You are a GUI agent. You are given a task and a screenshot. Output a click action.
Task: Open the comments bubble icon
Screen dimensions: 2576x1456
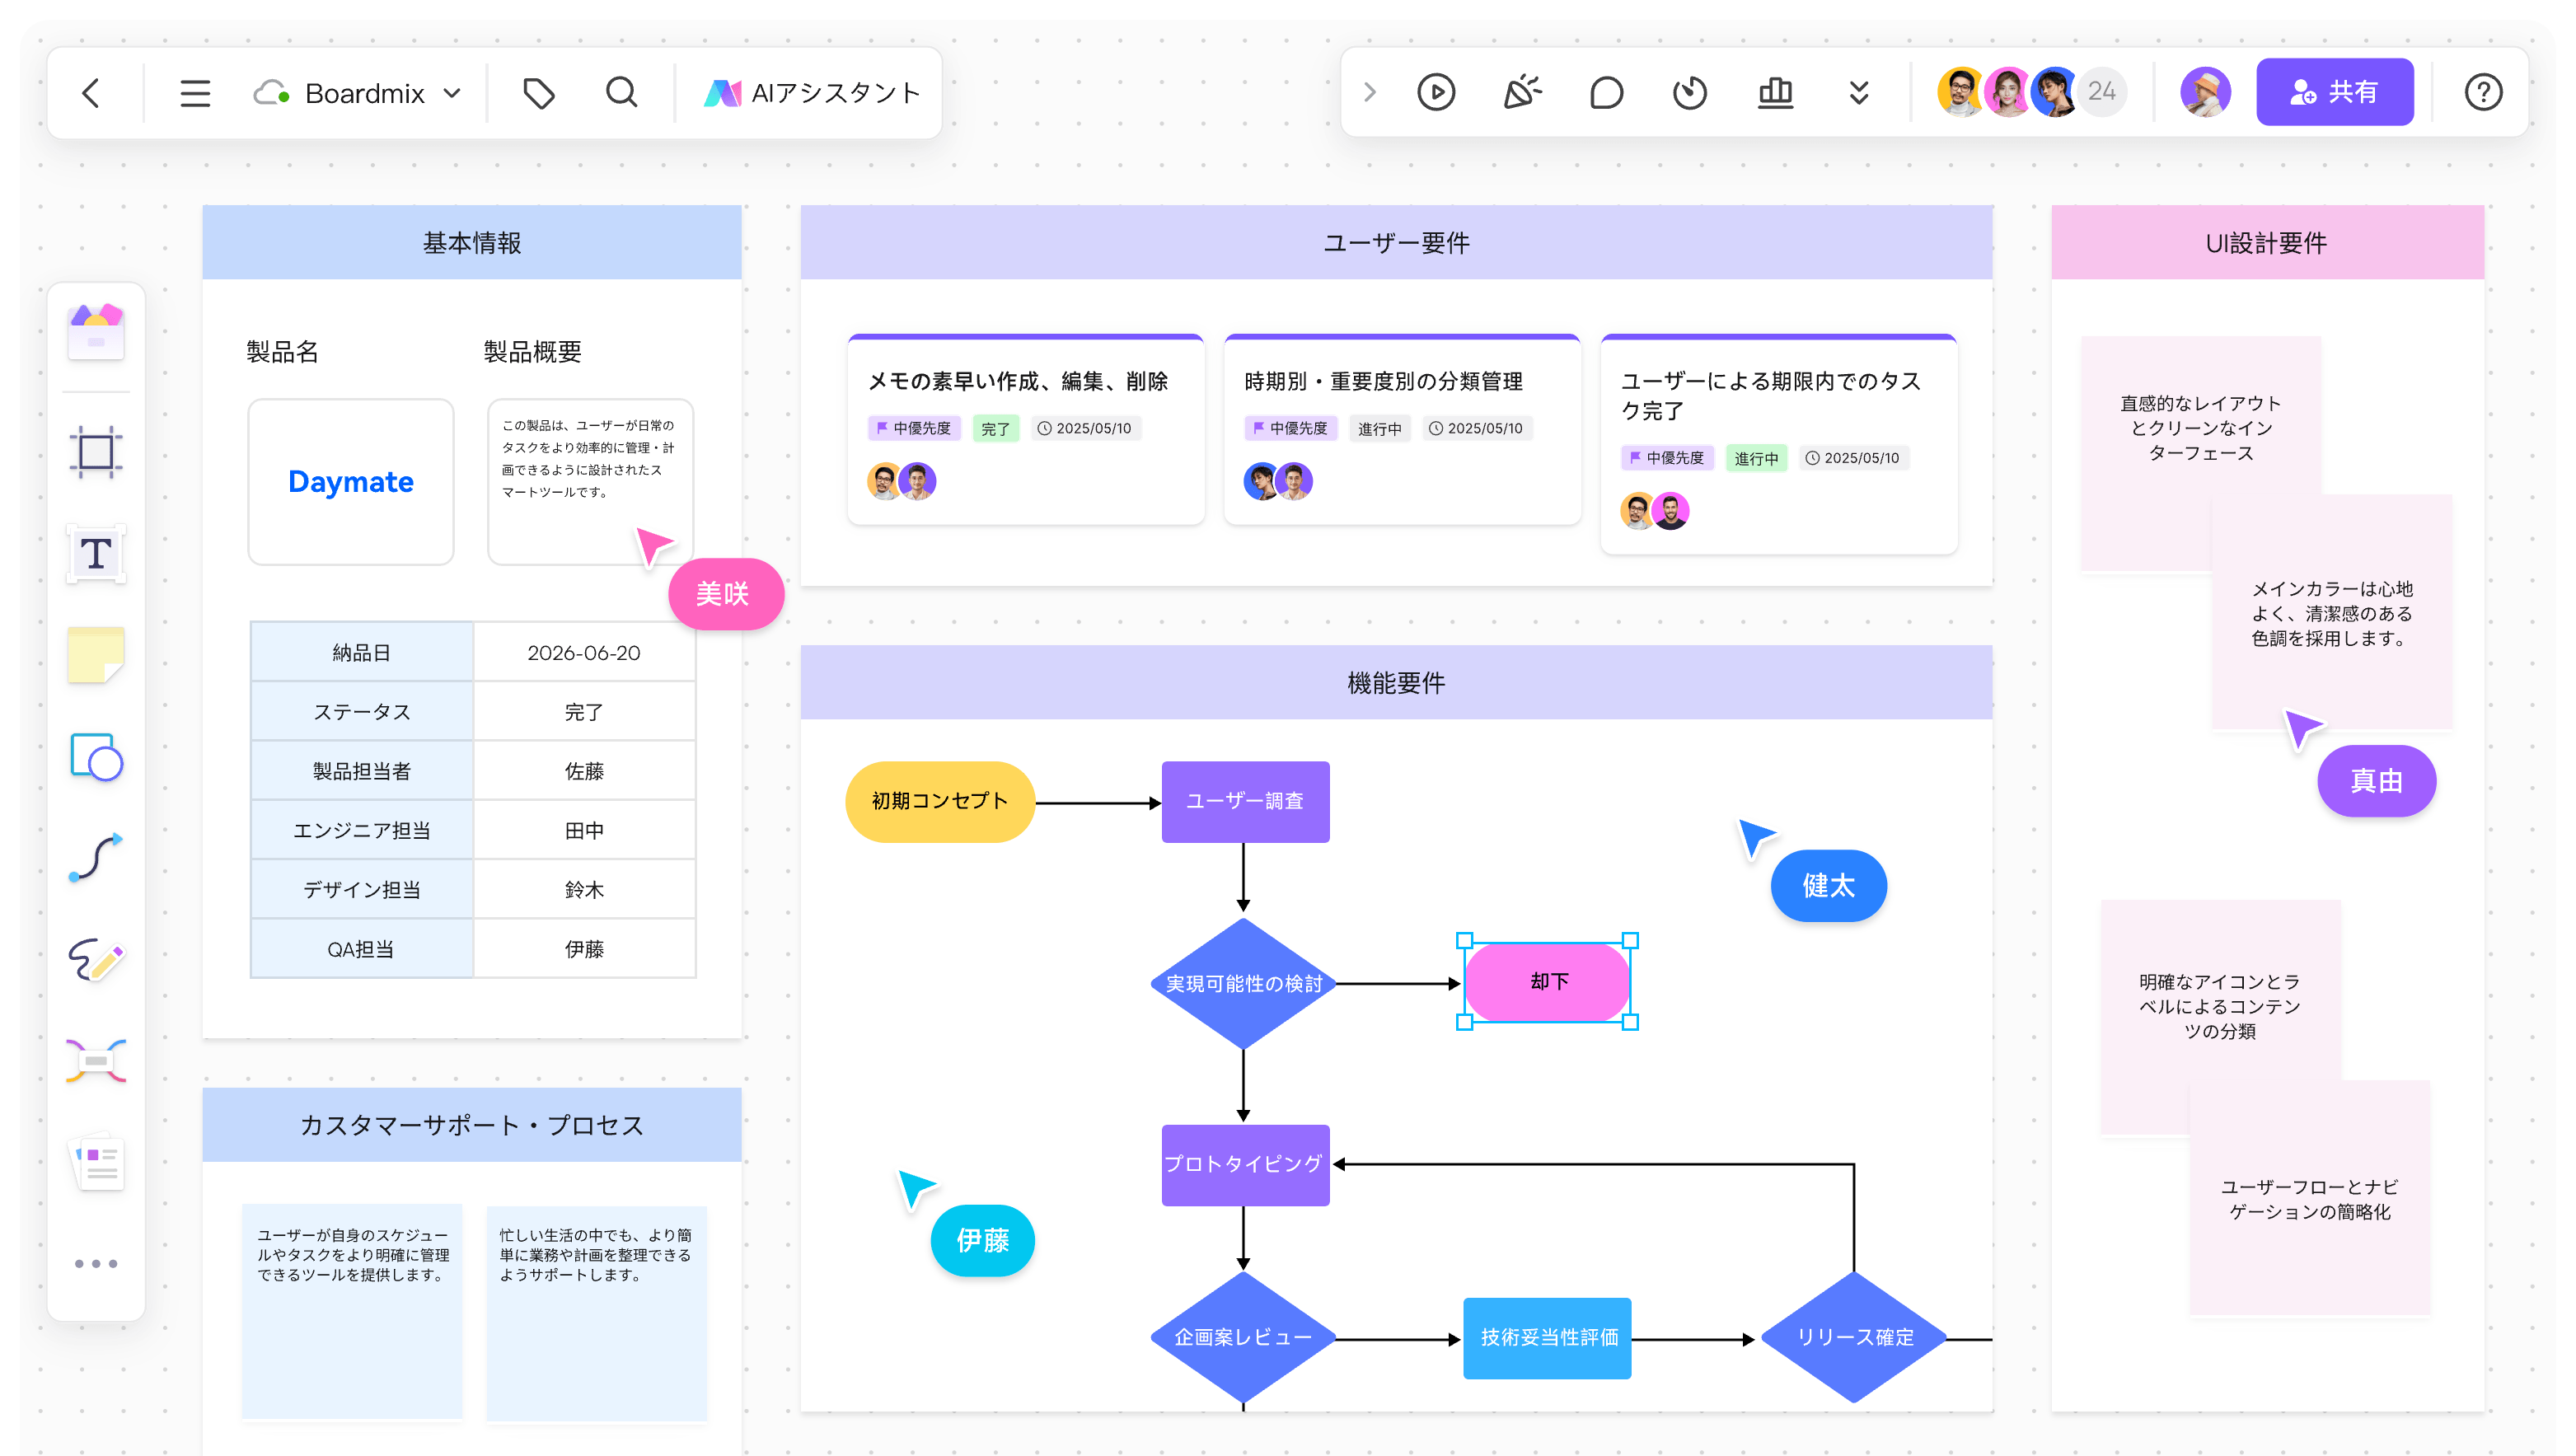pyautogui.click(x=1606, y=93)
